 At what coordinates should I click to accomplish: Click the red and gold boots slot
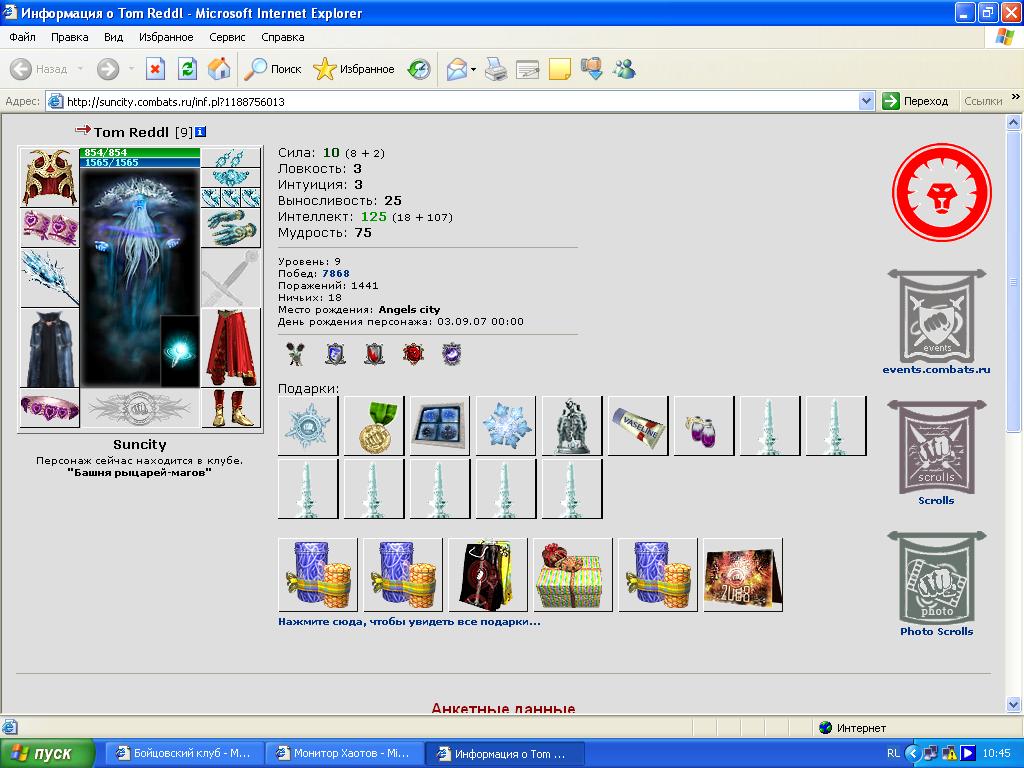[x=231, y=408]
